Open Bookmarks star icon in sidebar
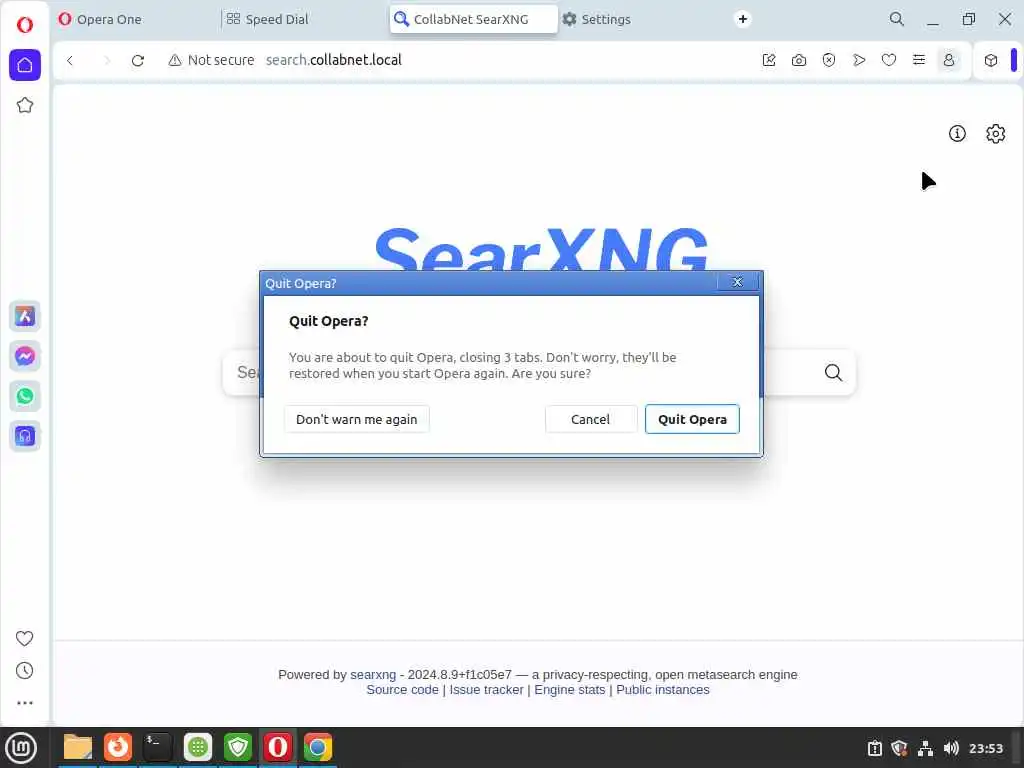 pos(25,105)
